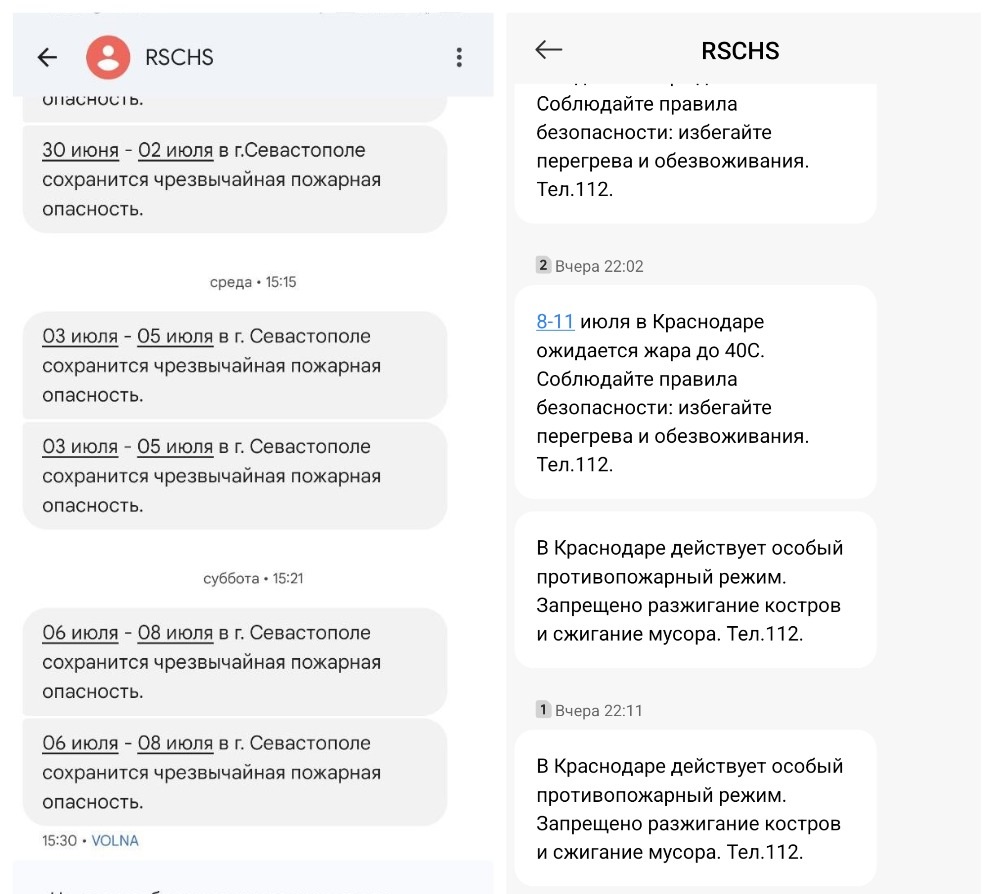Tap the SIM 2 badge beside Вчера 22:02
This screenshot has width=1000, height=894.
(543, 265)
